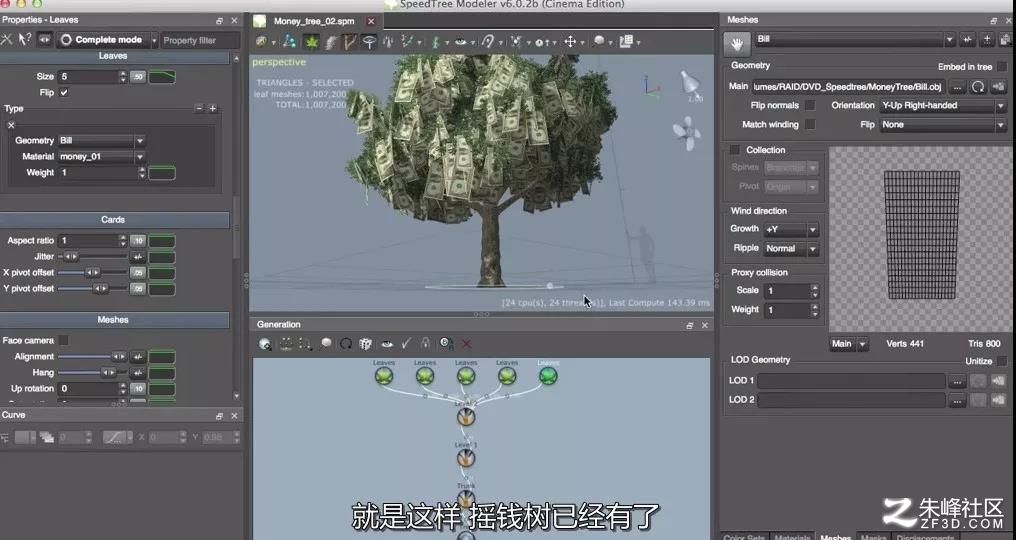Click the browse button for LOD 1
Image resolution: width=1016 pixels, height=540 pixels.
click(957, 381)
